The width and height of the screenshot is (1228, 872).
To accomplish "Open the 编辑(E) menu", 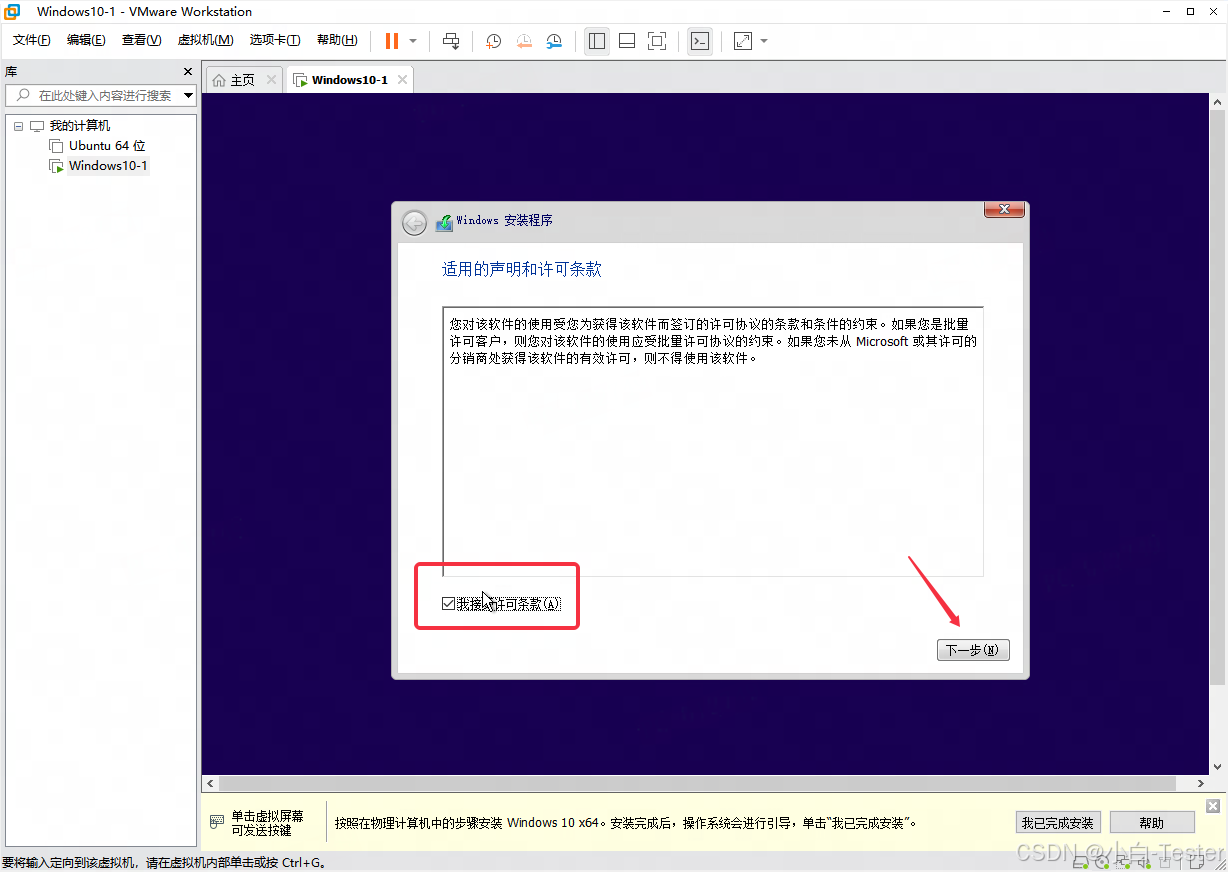I will click(x=86, y=40).
